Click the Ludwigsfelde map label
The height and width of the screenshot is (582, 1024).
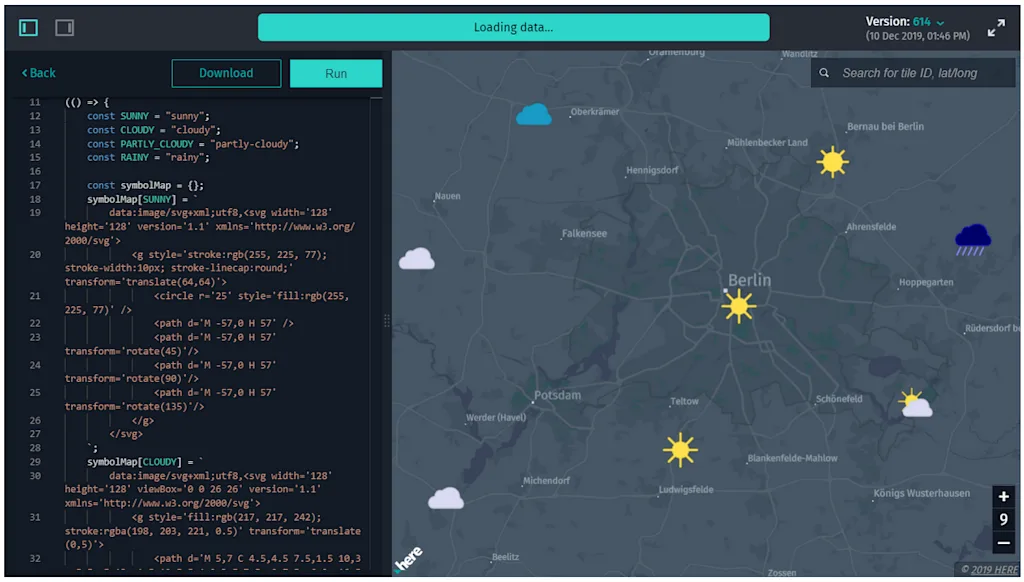[x=686, y=490]
